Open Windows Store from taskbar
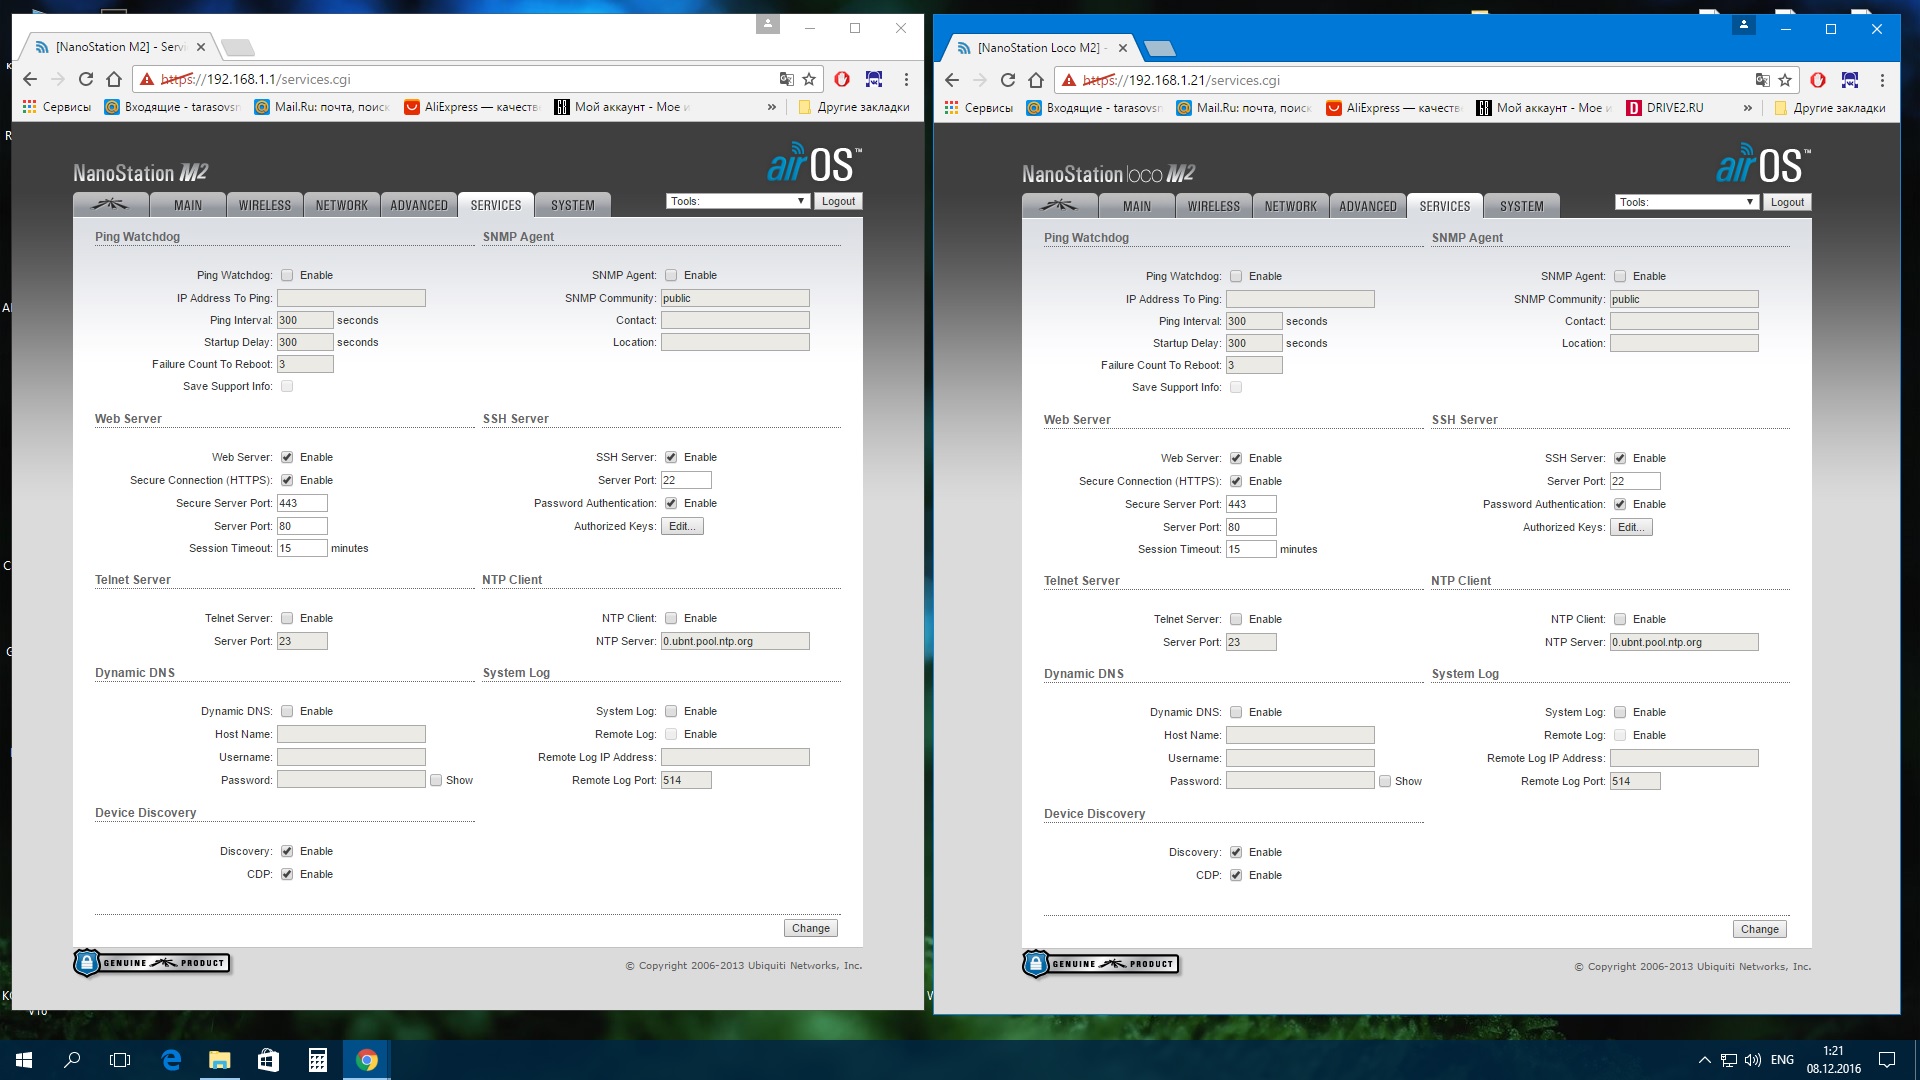 pos(268,1060)
